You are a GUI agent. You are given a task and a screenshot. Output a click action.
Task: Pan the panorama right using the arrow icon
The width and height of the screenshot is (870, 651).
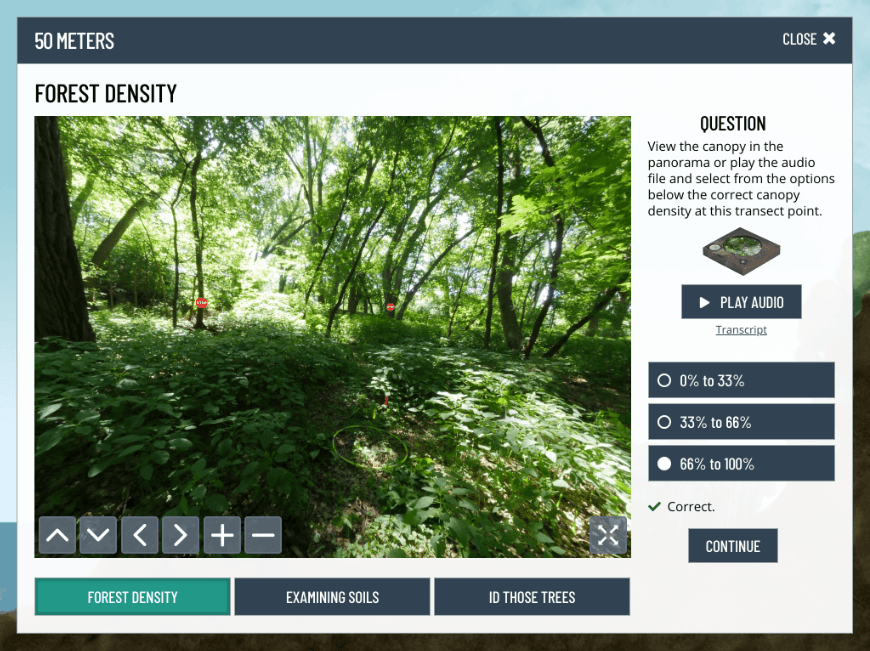tap(180, 535)
